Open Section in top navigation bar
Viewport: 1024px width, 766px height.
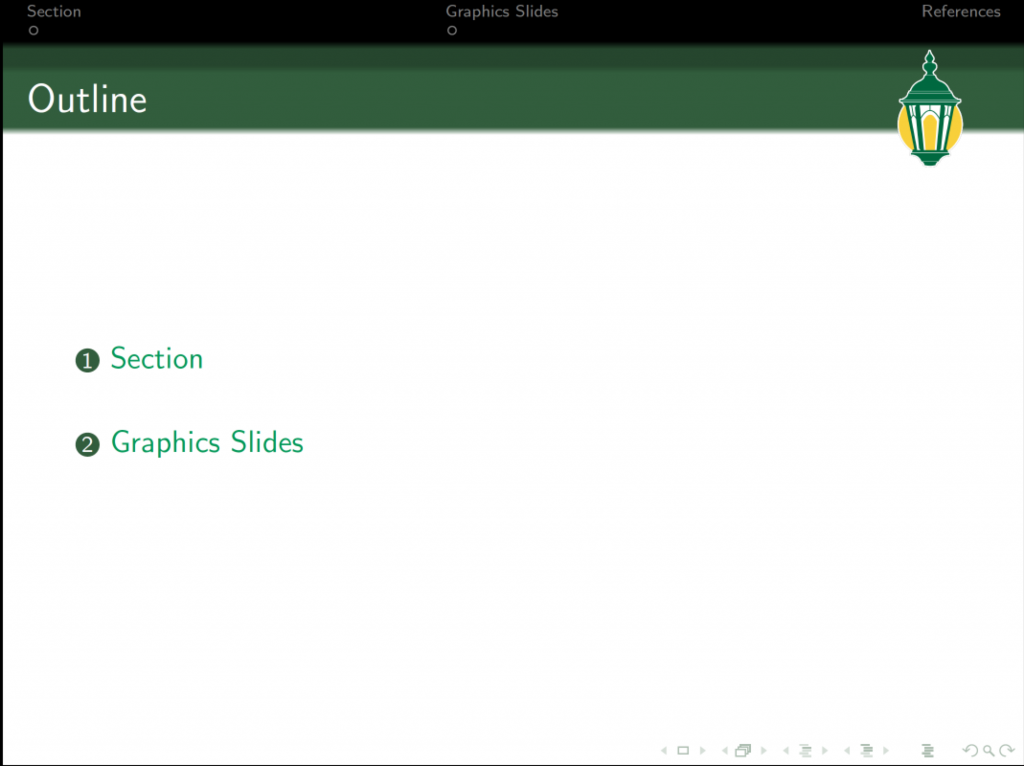pyautogui.click(x=54, y=11)
